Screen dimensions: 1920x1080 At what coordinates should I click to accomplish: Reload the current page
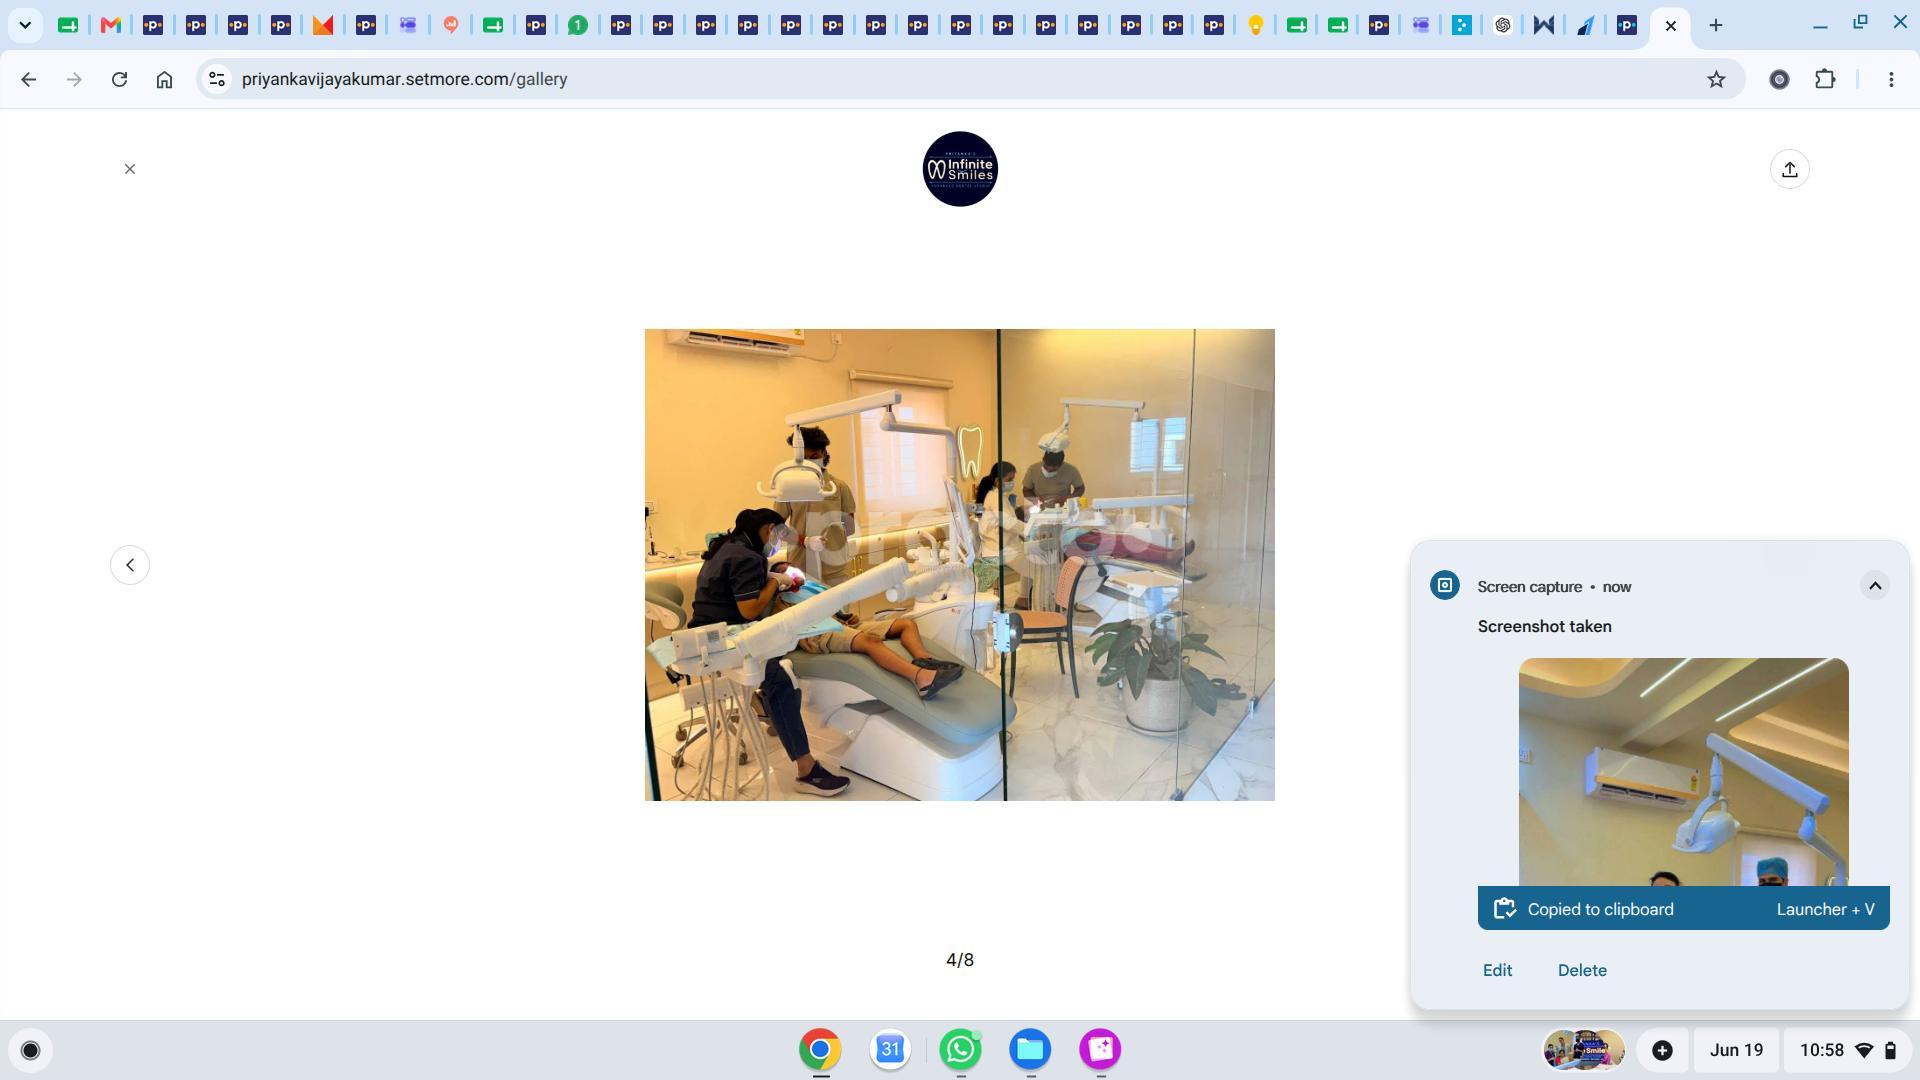119,79
